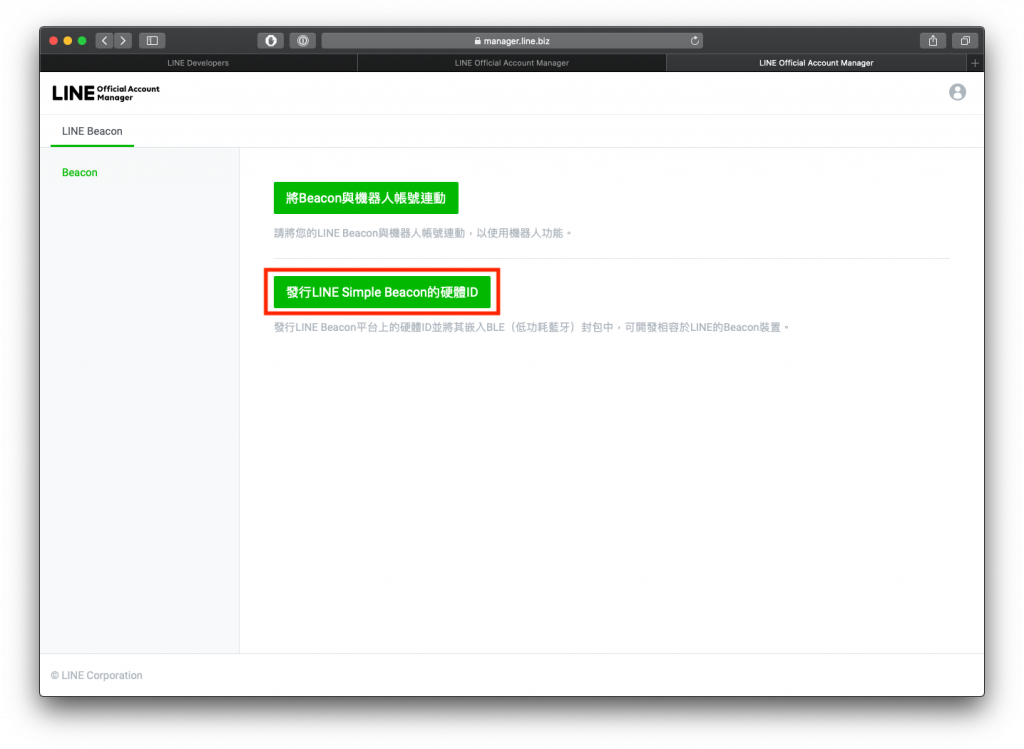Click the Safari forward arrow
This screenshot has height=749, width=1024.
123,40
